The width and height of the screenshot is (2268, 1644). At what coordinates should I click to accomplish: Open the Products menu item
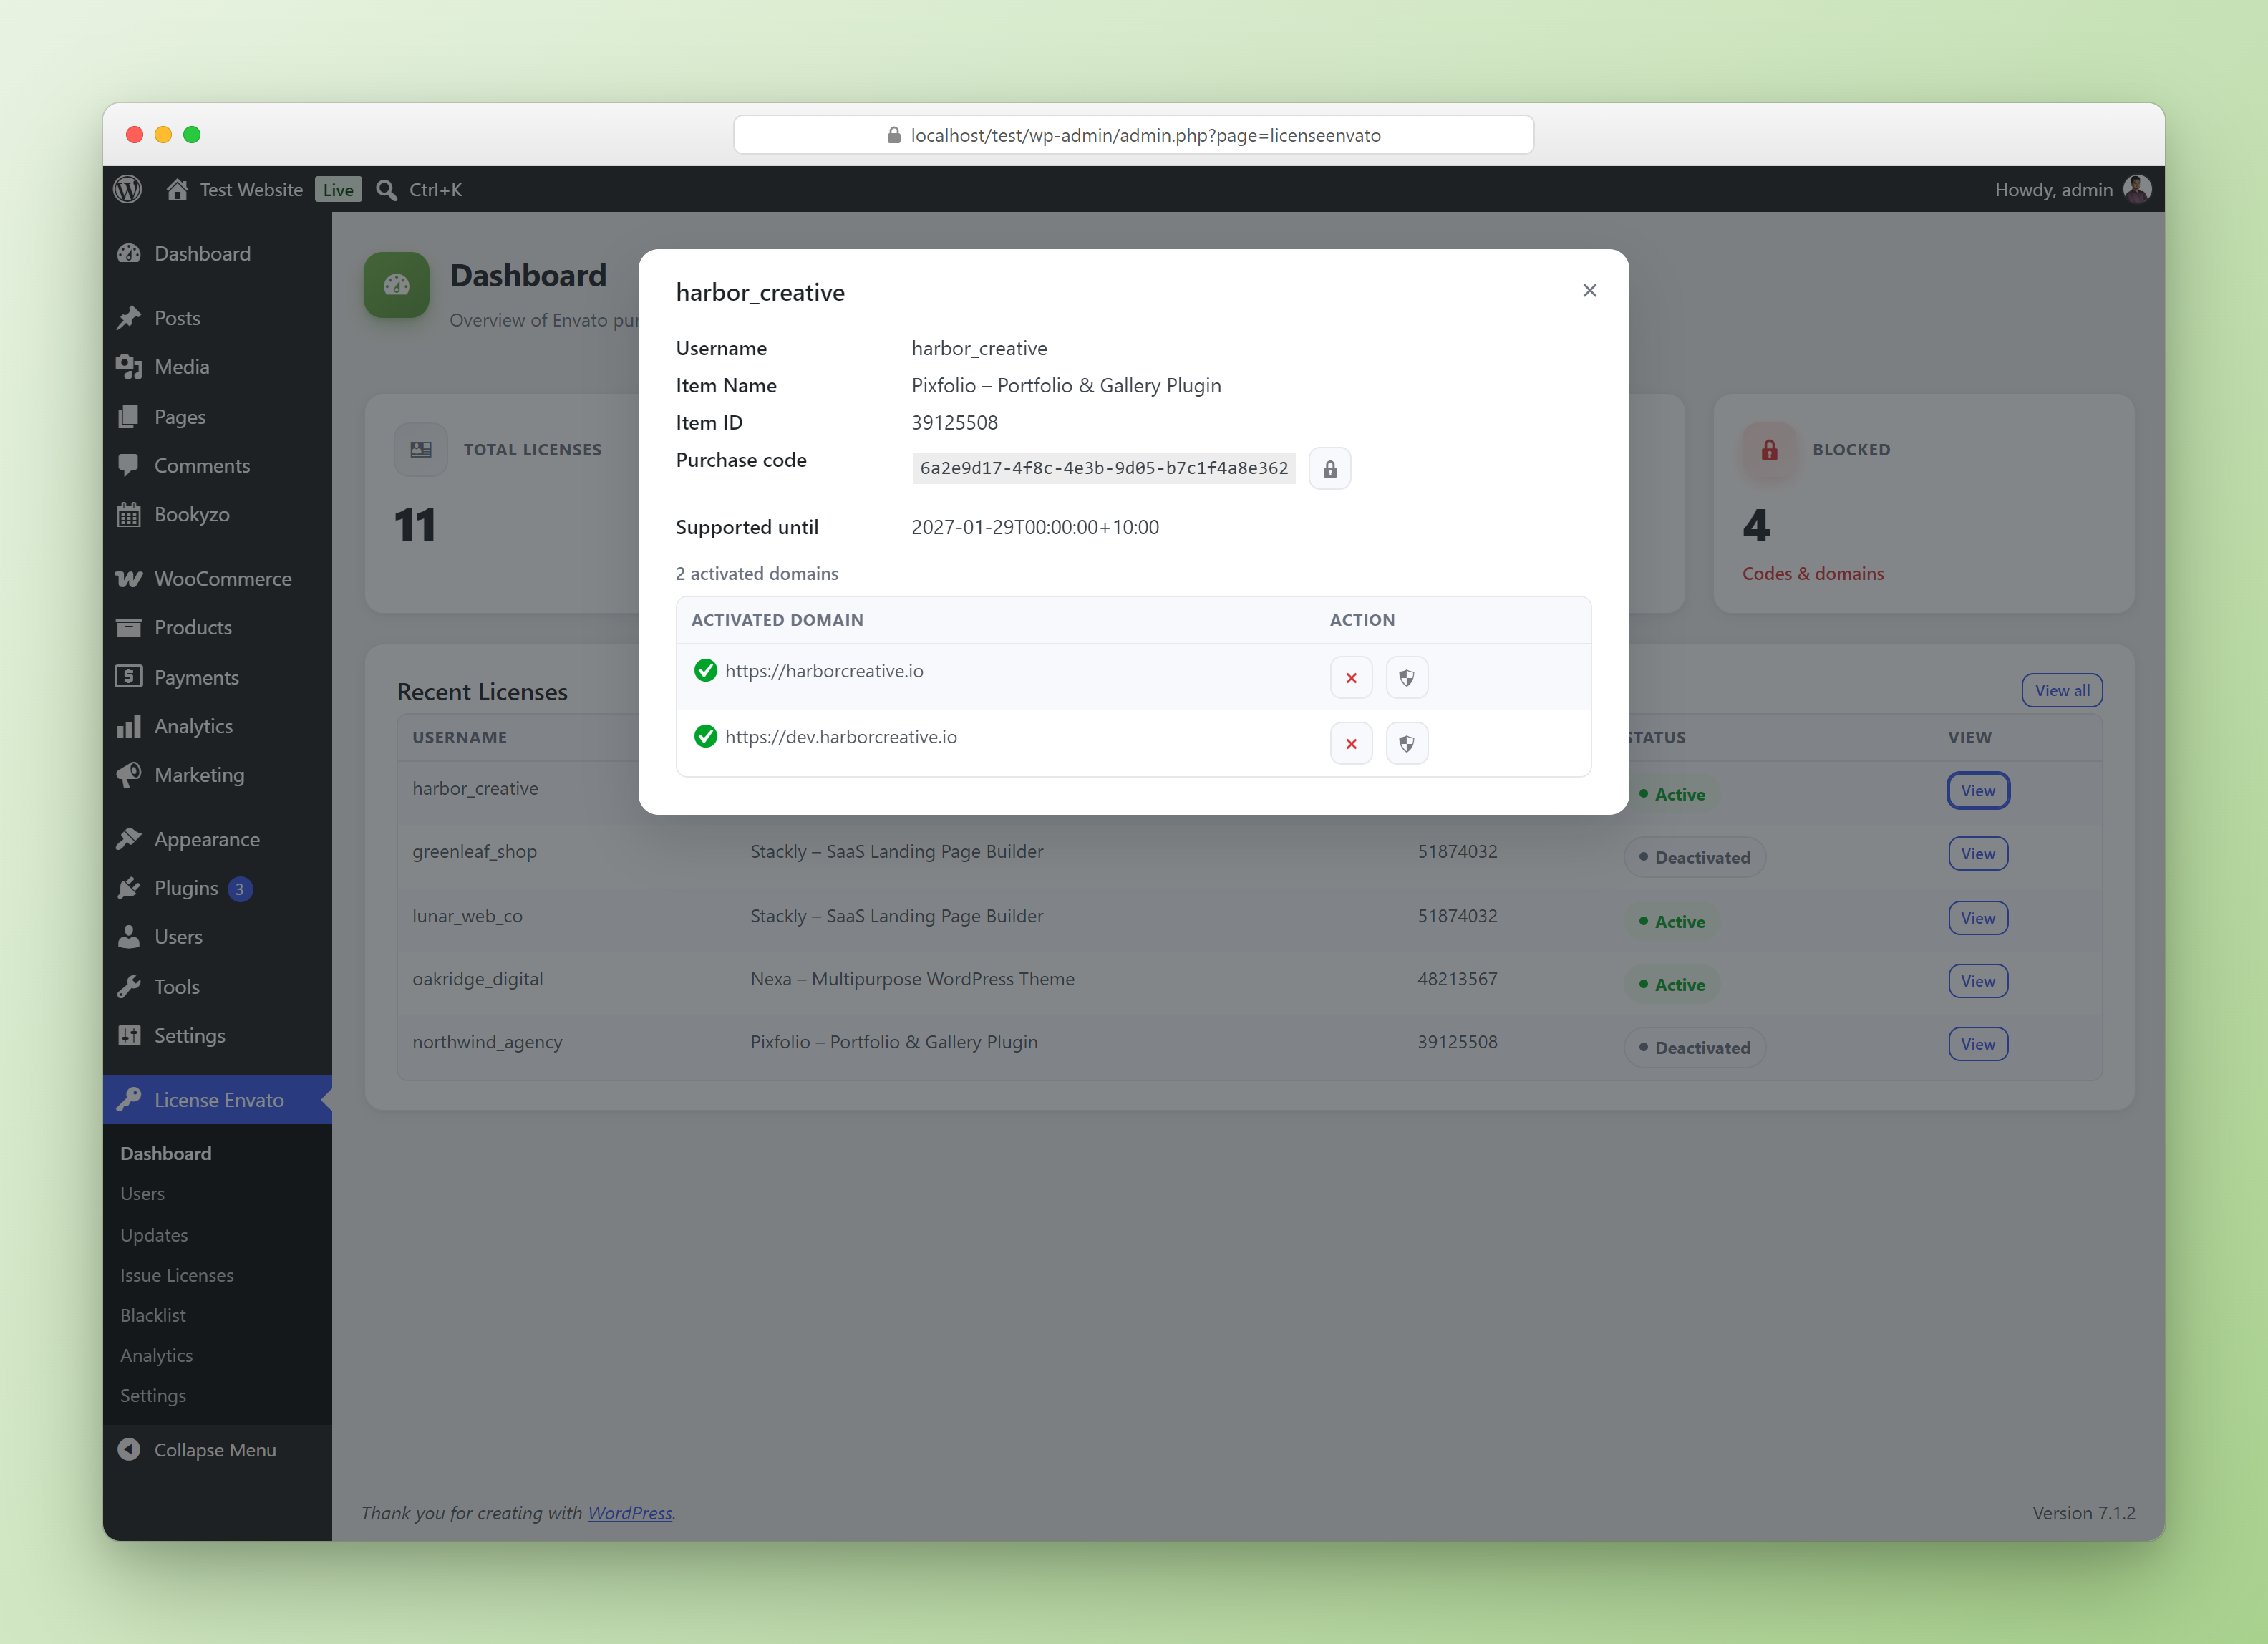(217, 627)
